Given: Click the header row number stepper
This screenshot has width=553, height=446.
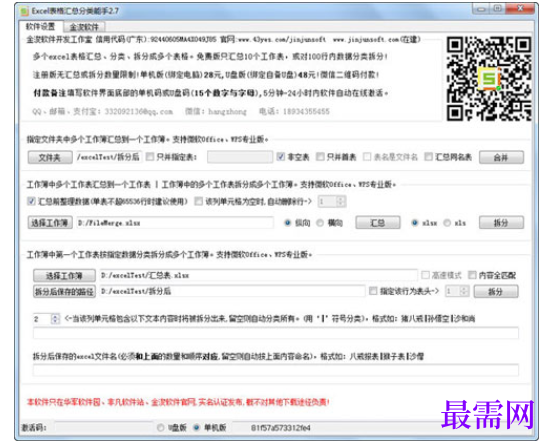Looking at the screenshot, I should point(457,291).
